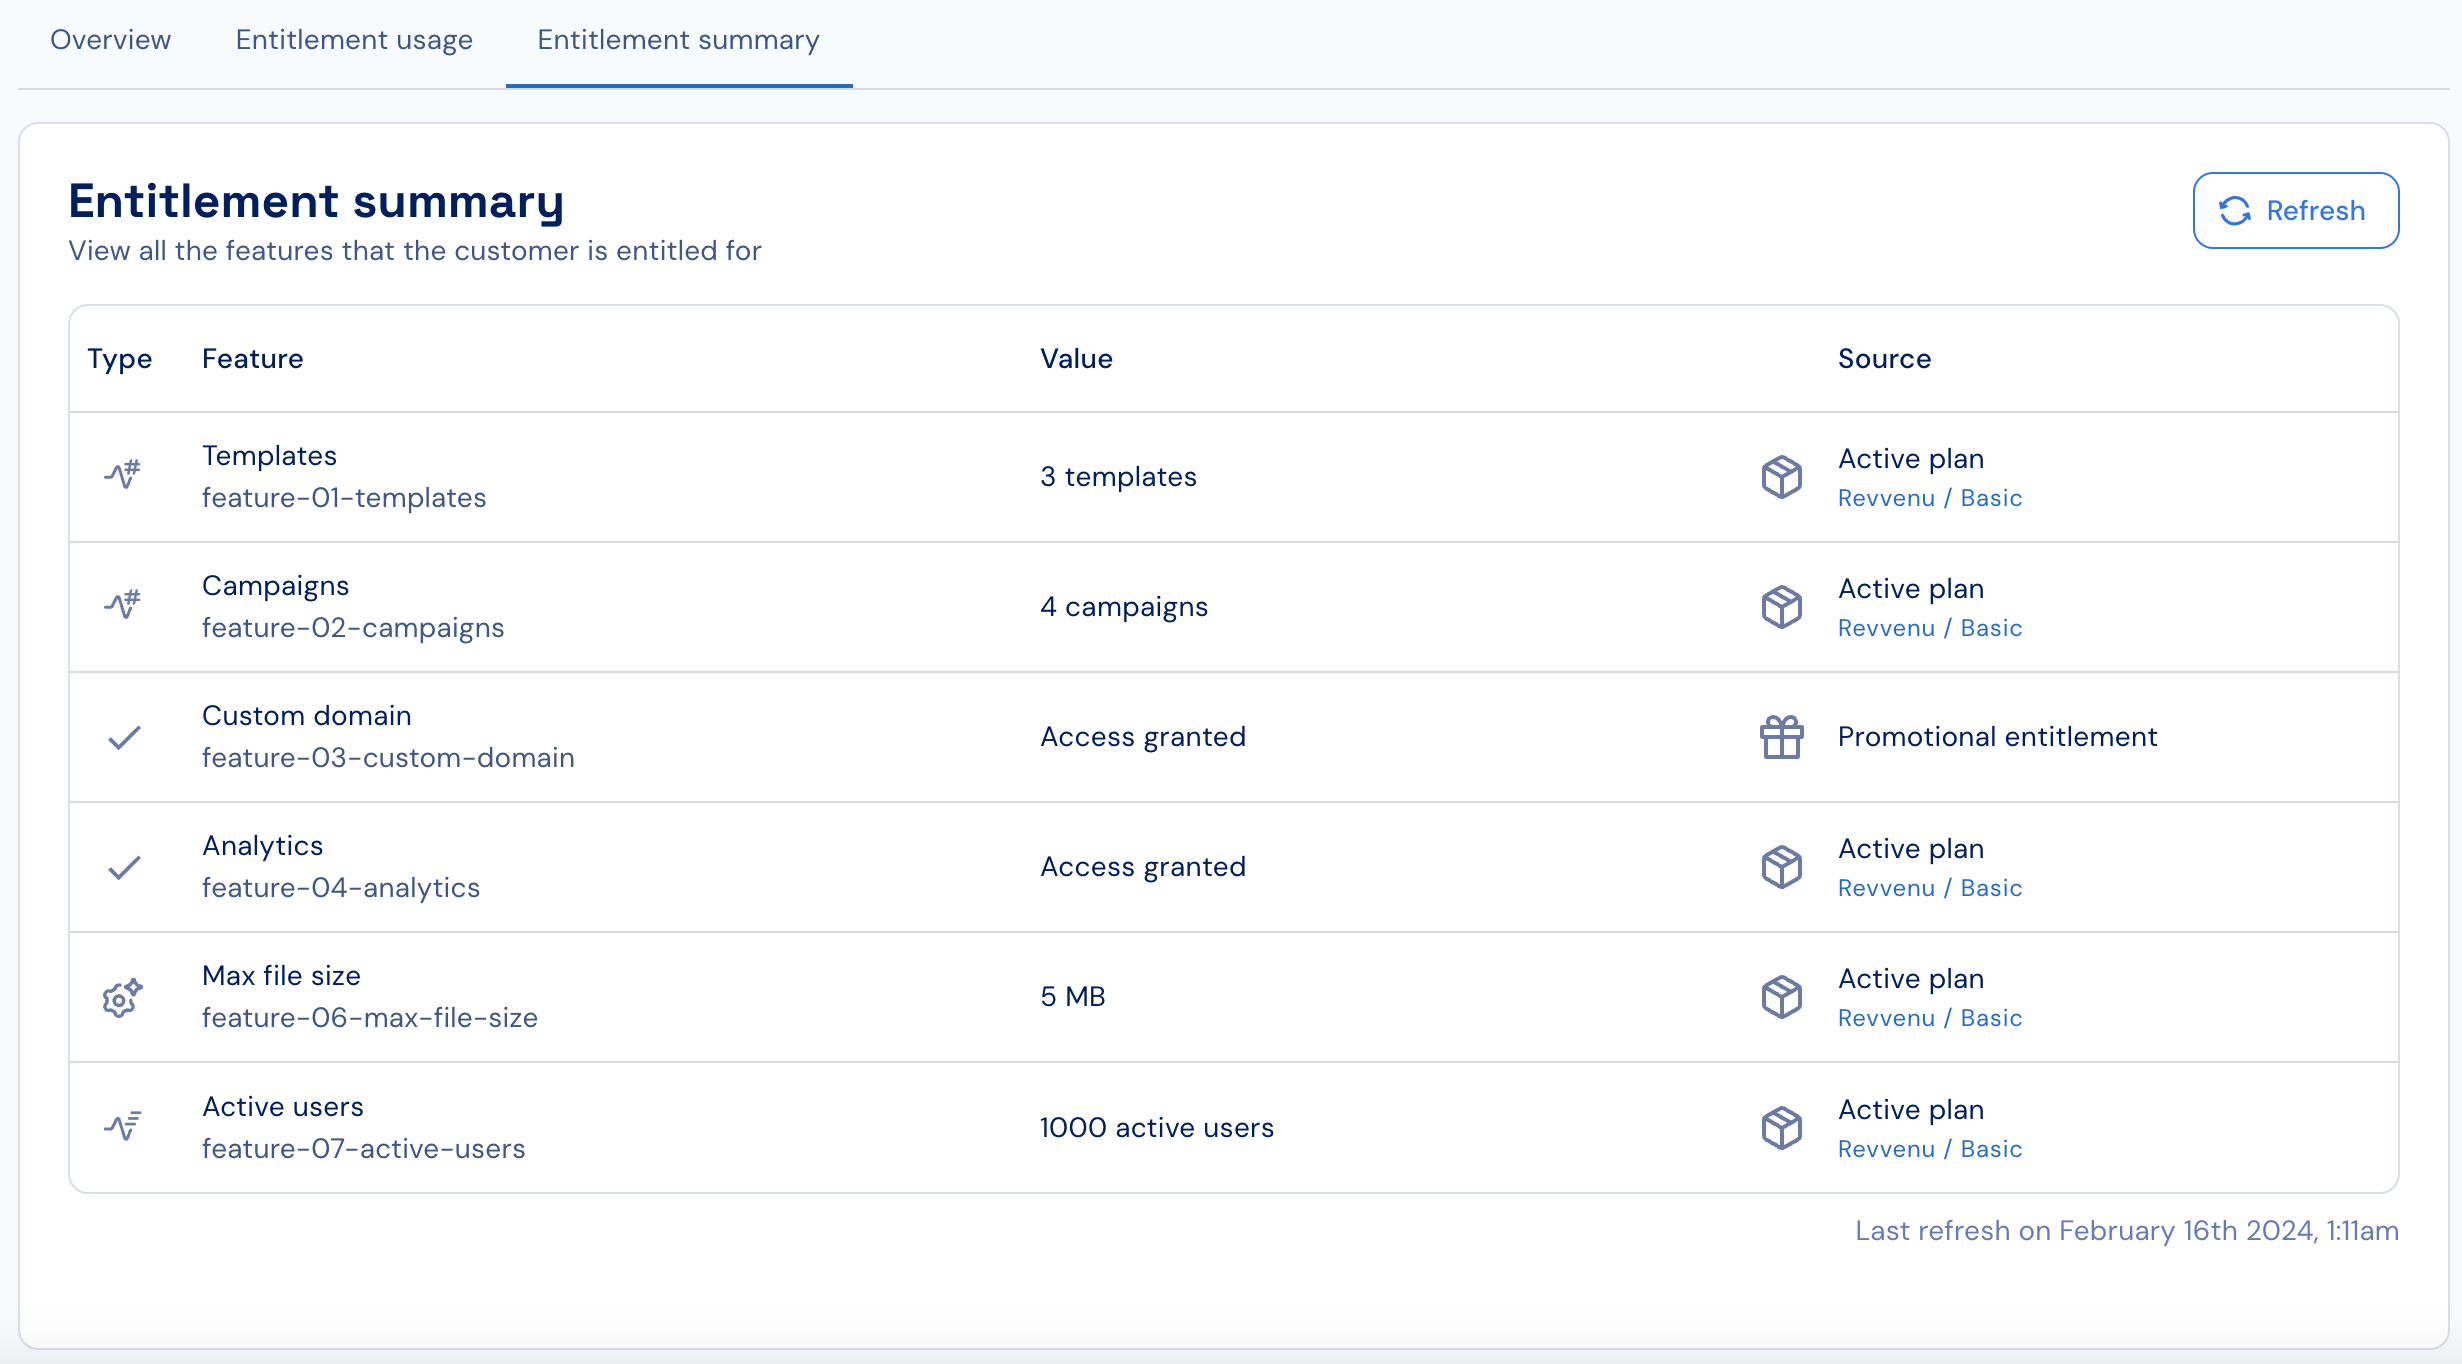Click the Analytics checkmark type icon
Viewport: 2462px width, 1364px height.
click(x=124, y=867)
